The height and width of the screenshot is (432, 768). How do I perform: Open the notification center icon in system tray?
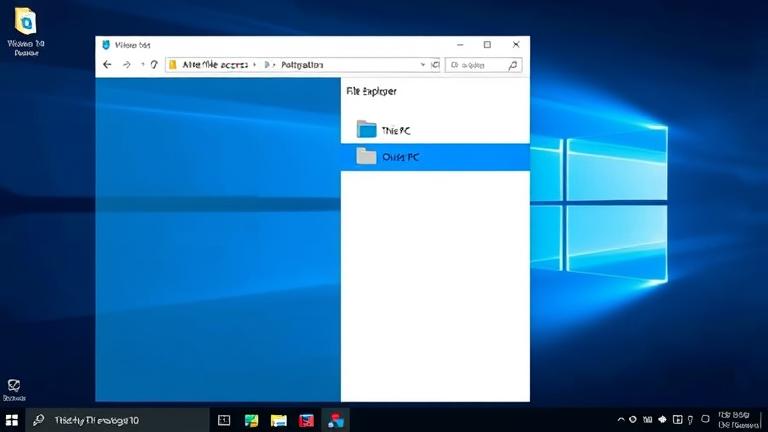(705, 419)
